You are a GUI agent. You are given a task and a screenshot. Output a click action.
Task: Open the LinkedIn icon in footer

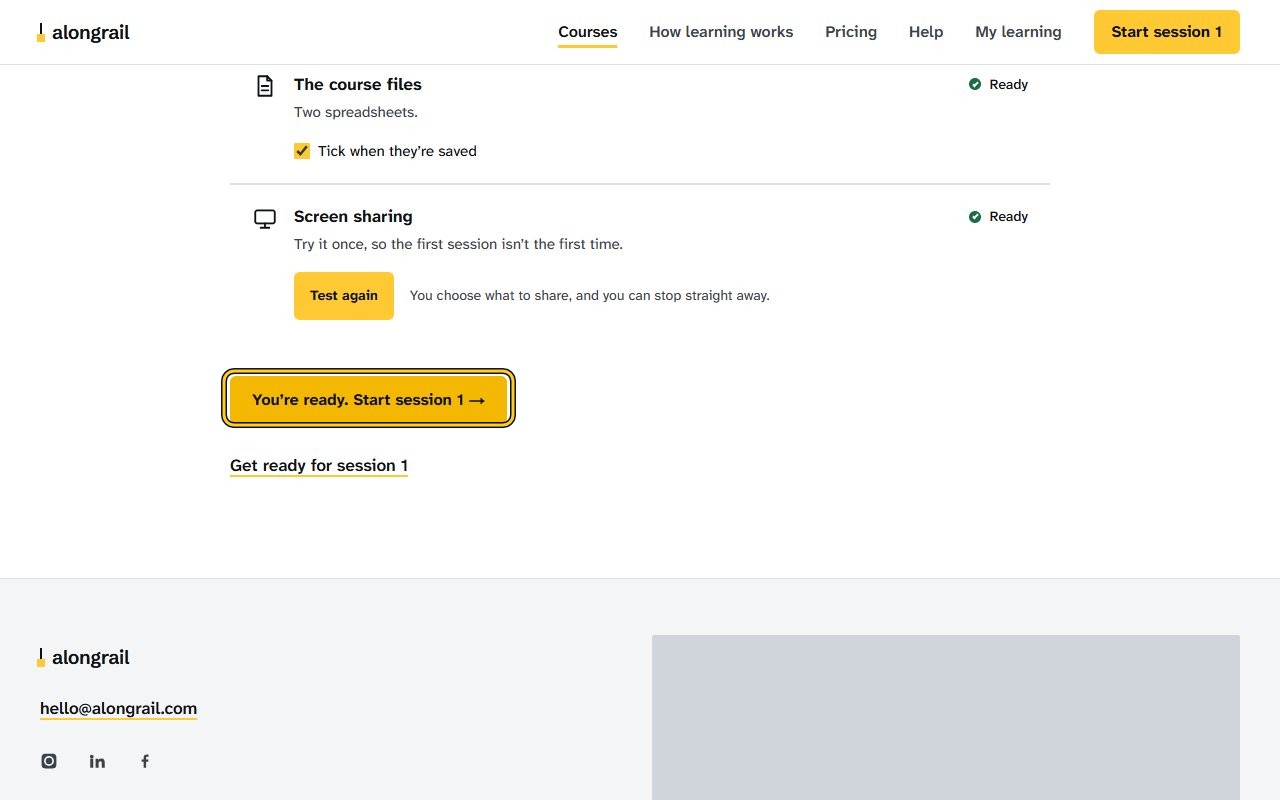97,761
